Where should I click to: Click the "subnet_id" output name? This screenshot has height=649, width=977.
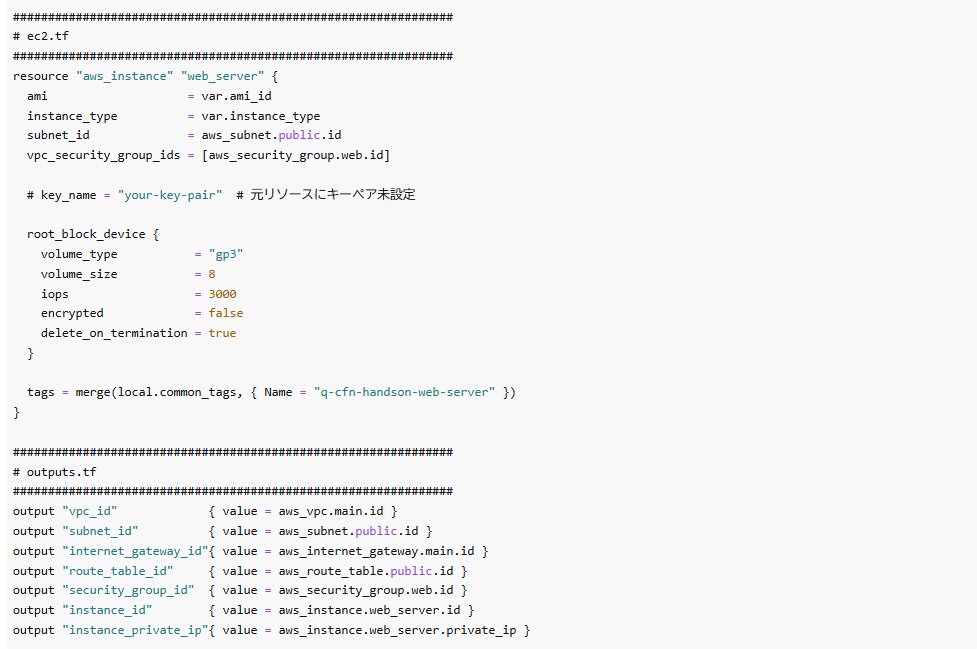(x=100, y=531)
